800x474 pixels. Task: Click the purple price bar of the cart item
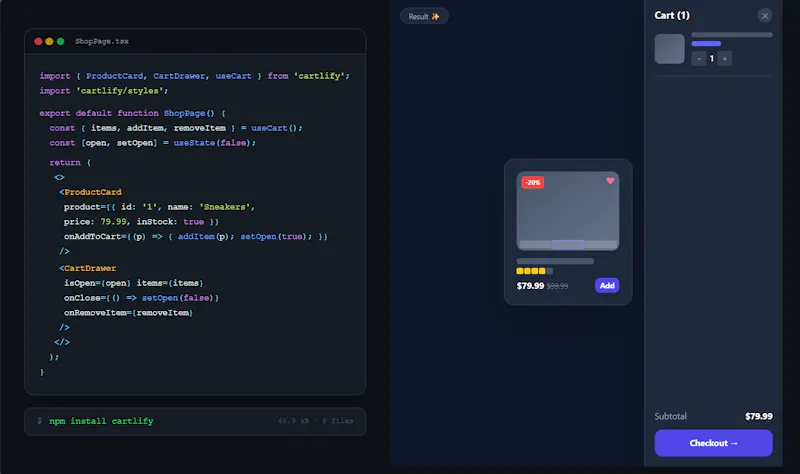pos(706,44)
